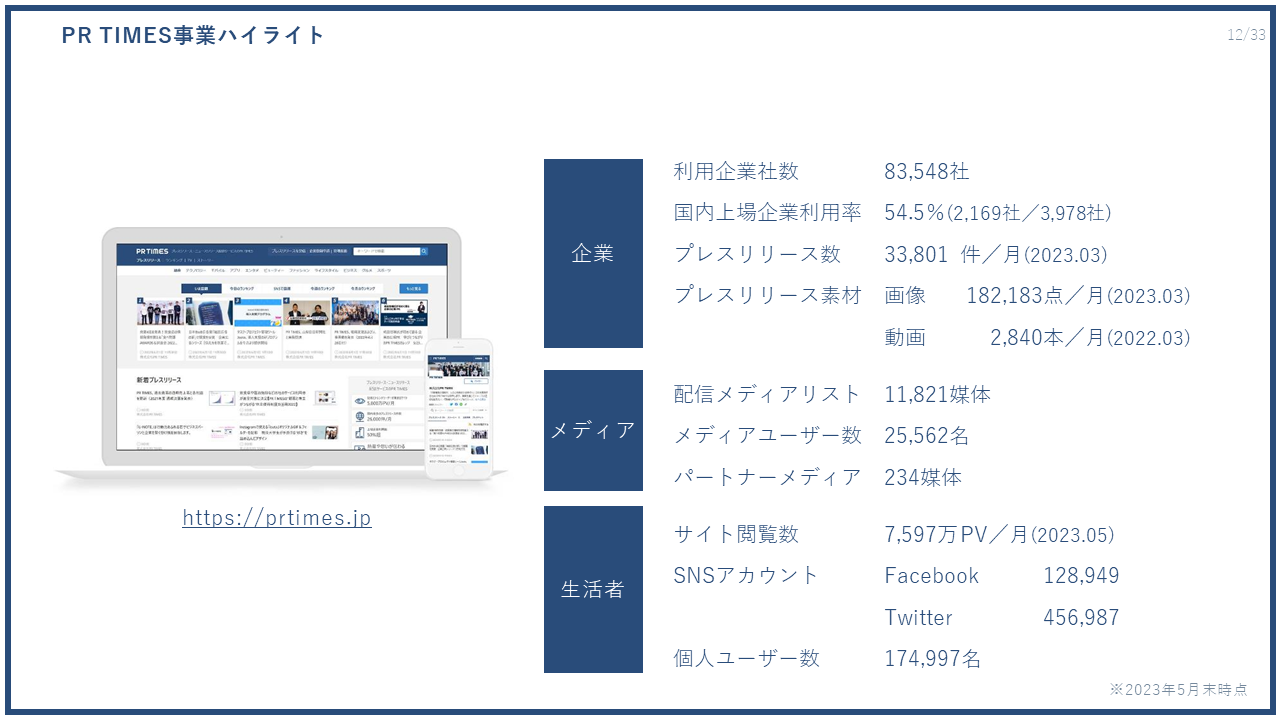Click the "SNSアカウント" label
Screen dimensions: 1280x720
click(747, 576)
